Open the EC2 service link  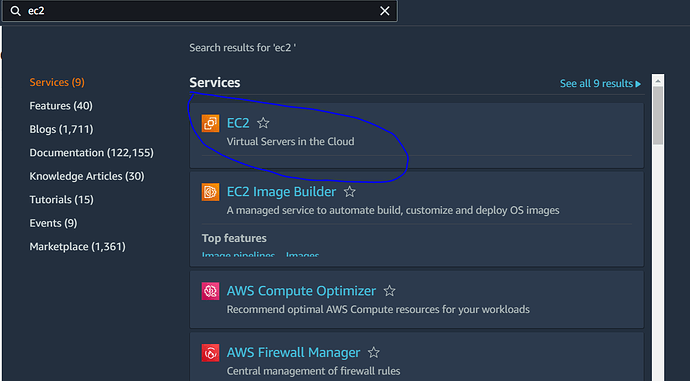[x=238, y=123]
